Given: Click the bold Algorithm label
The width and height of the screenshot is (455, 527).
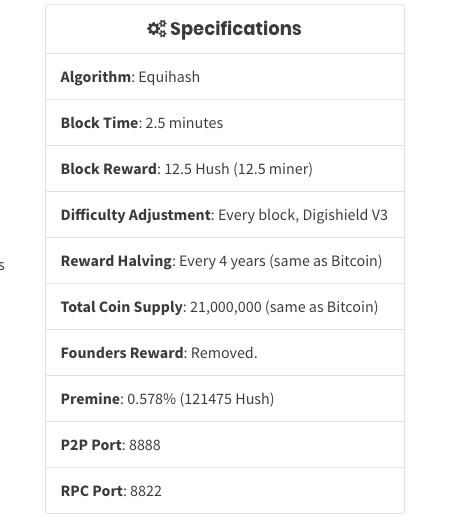Looking at the screenshot, I should 96,77.
